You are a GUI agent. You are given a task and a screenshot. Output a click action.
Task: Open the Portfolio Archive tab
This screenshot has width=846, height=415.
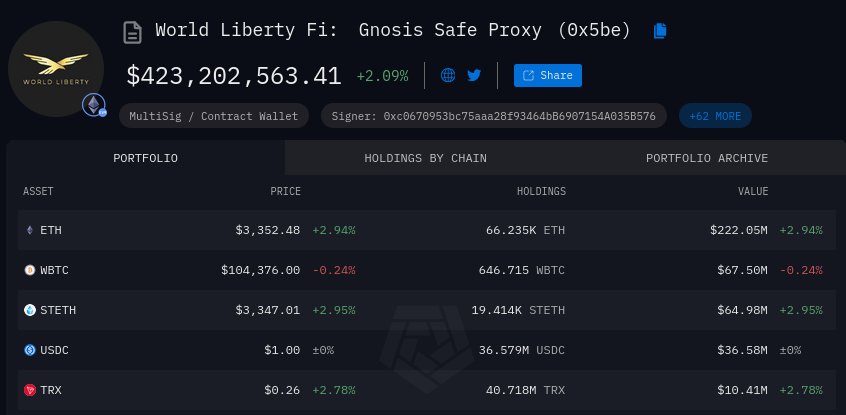707,158
